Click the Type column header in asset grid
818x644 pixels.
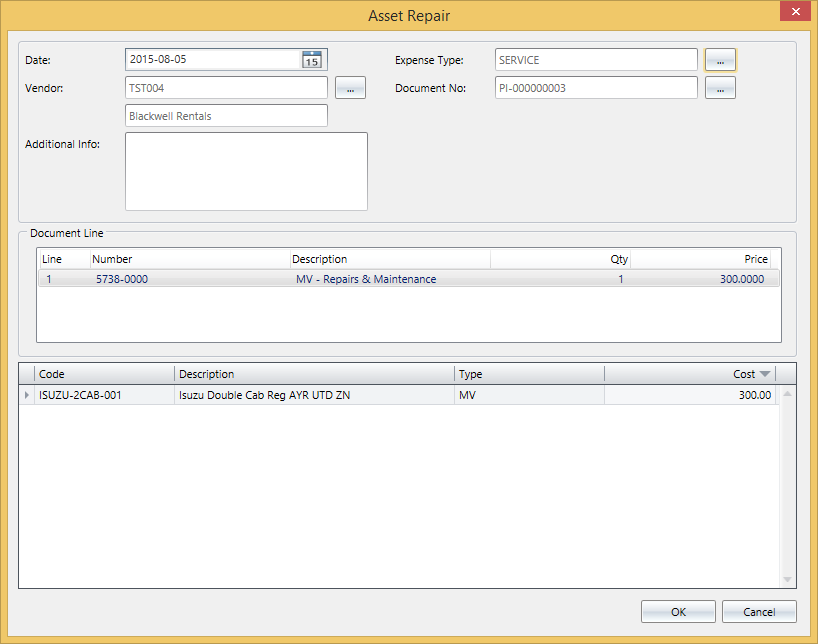tap(528, 374)
